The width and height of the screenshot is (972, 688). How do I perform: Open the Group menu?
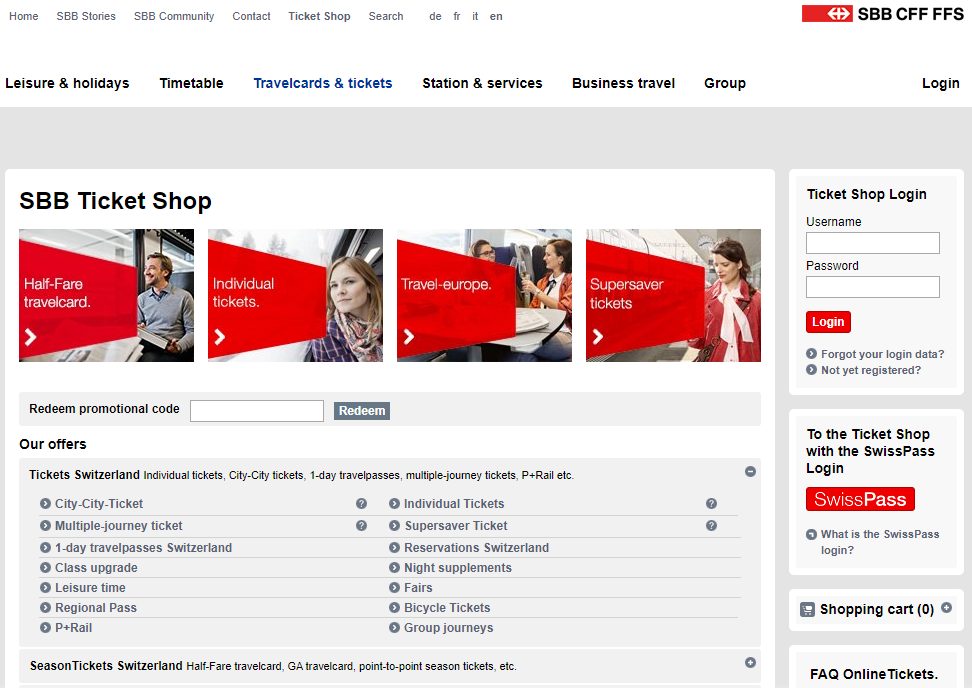tap(725, 83)
